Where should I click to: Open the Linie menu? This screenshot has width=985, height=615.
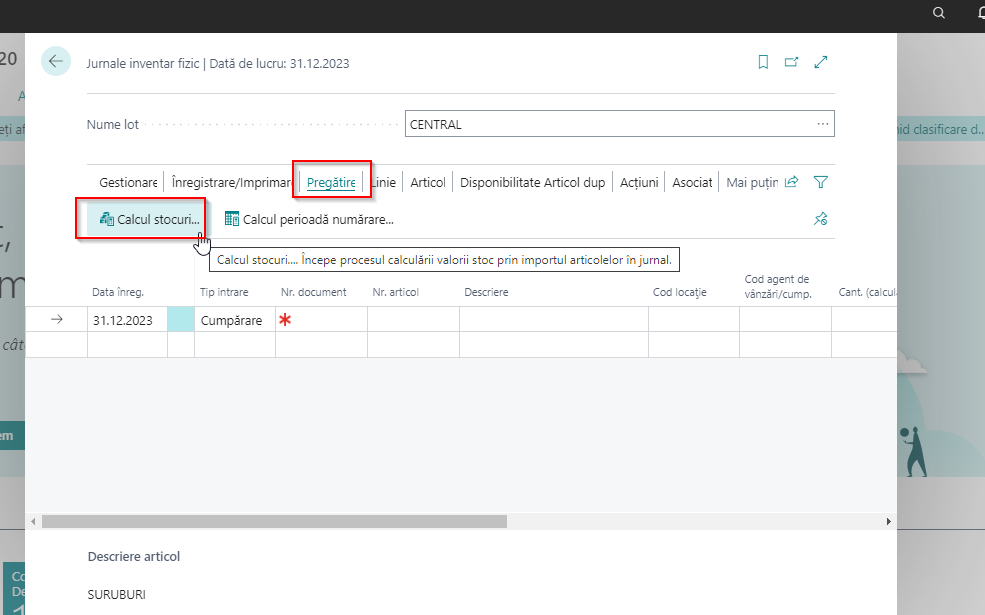(384, 182)
